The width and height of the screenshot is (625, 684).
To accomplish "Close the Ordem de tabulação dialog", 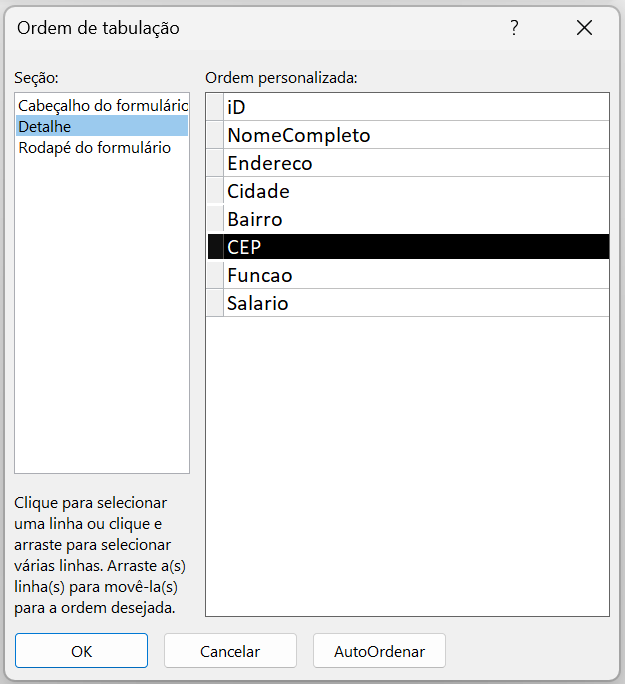I will tap(584, 28).
